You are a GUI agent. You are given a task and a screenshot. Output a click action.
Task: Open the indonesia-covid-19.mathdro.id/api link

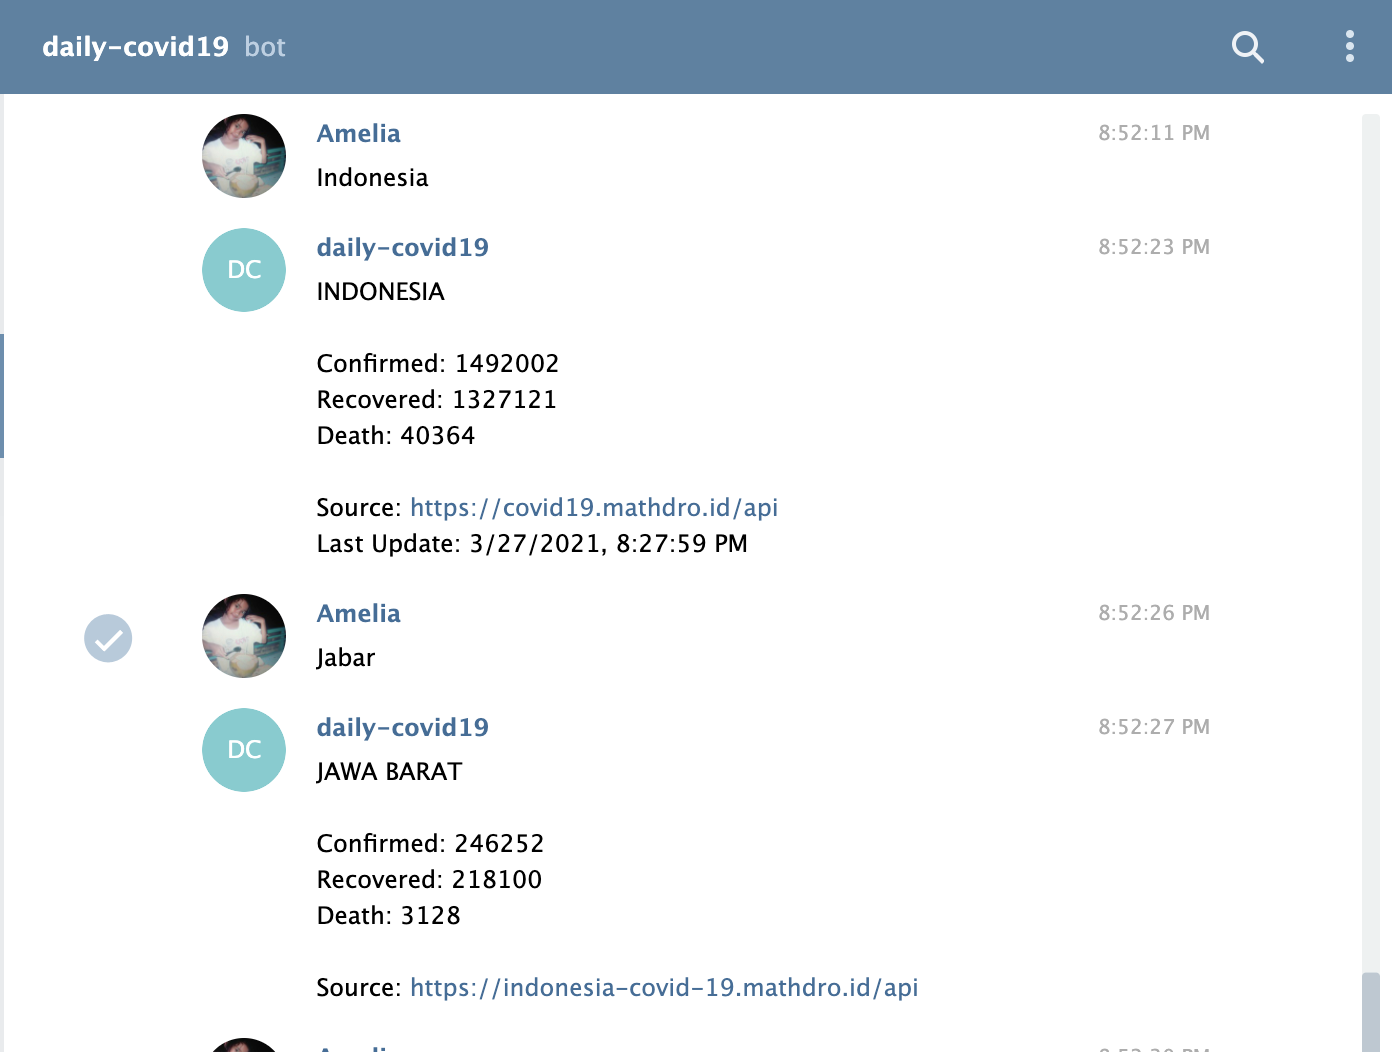664,988
